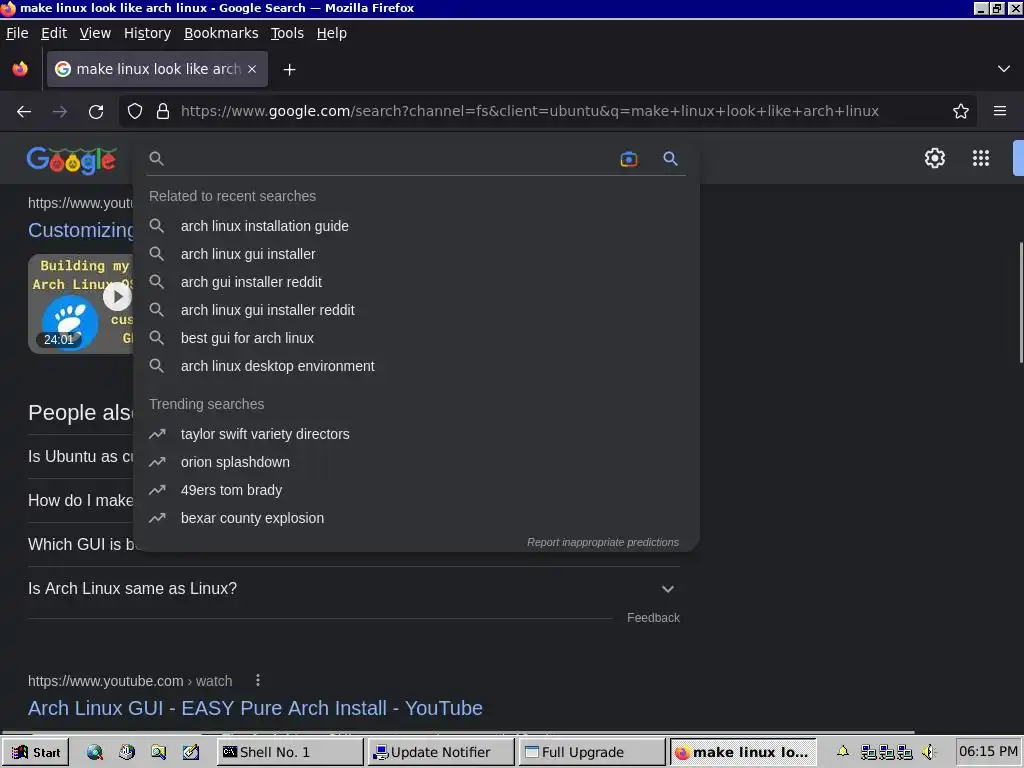Open trending search 49ers tom brady

click(416, 490)
